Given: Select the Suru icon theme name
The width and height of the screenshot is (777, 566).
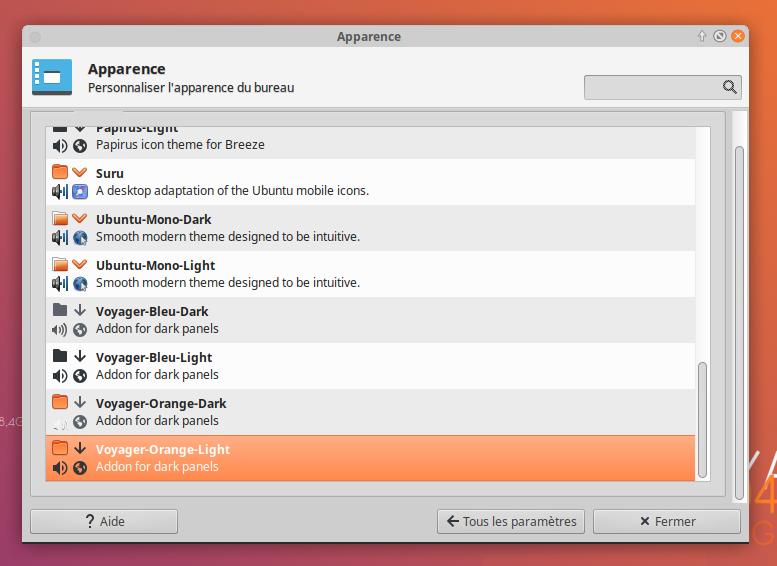Looking at the screenshot, I should pyautogui.click(x=110, y=173).
